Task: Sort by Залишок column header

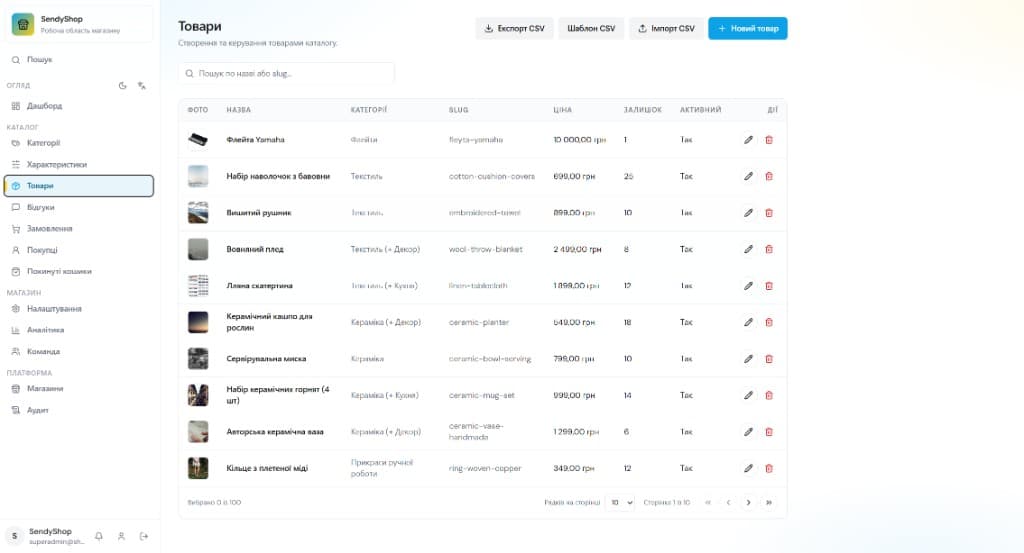Action: [x=643, y=110]
